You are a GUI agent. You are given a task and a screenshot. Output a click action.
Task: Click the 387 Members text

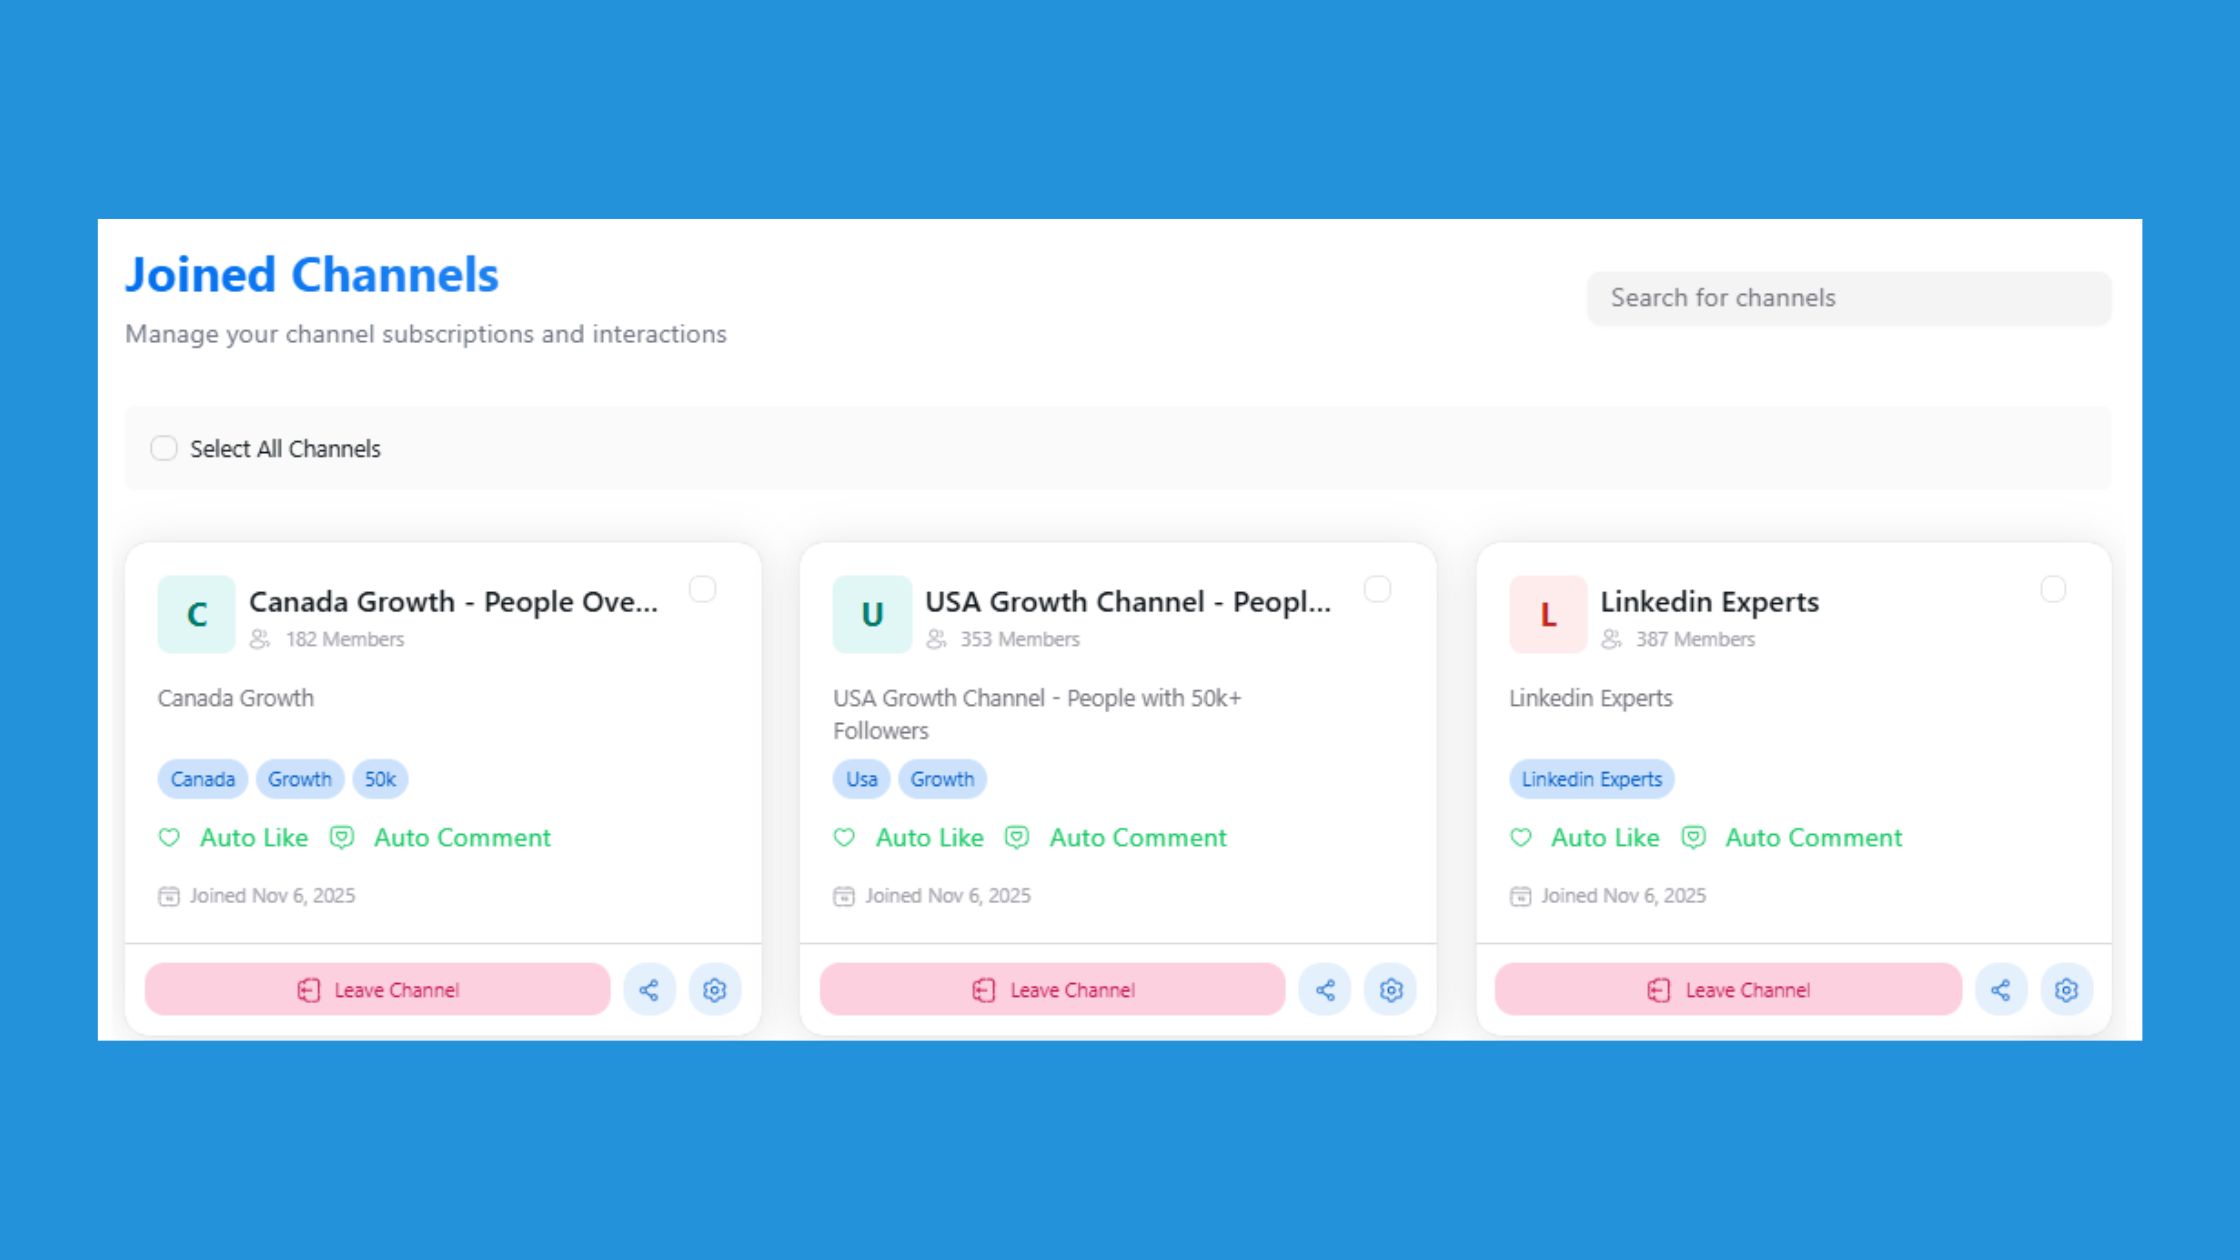[1695, 639]
